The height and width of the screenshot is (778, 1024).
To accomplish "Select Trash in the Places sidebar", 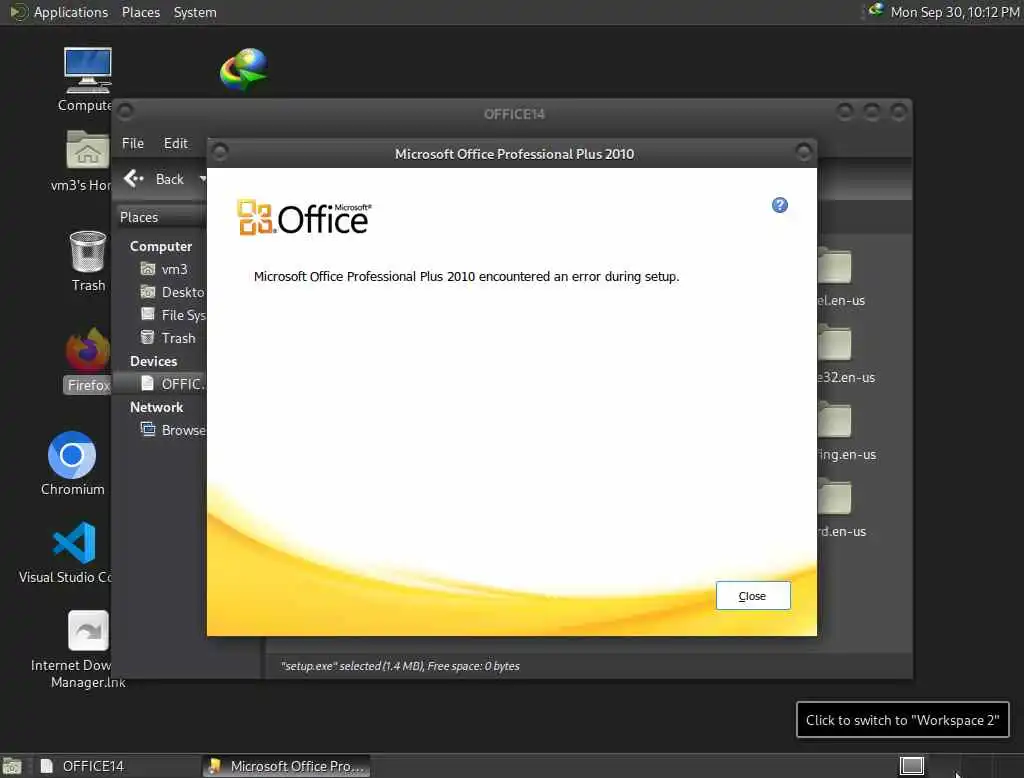I will coord(168,338).
